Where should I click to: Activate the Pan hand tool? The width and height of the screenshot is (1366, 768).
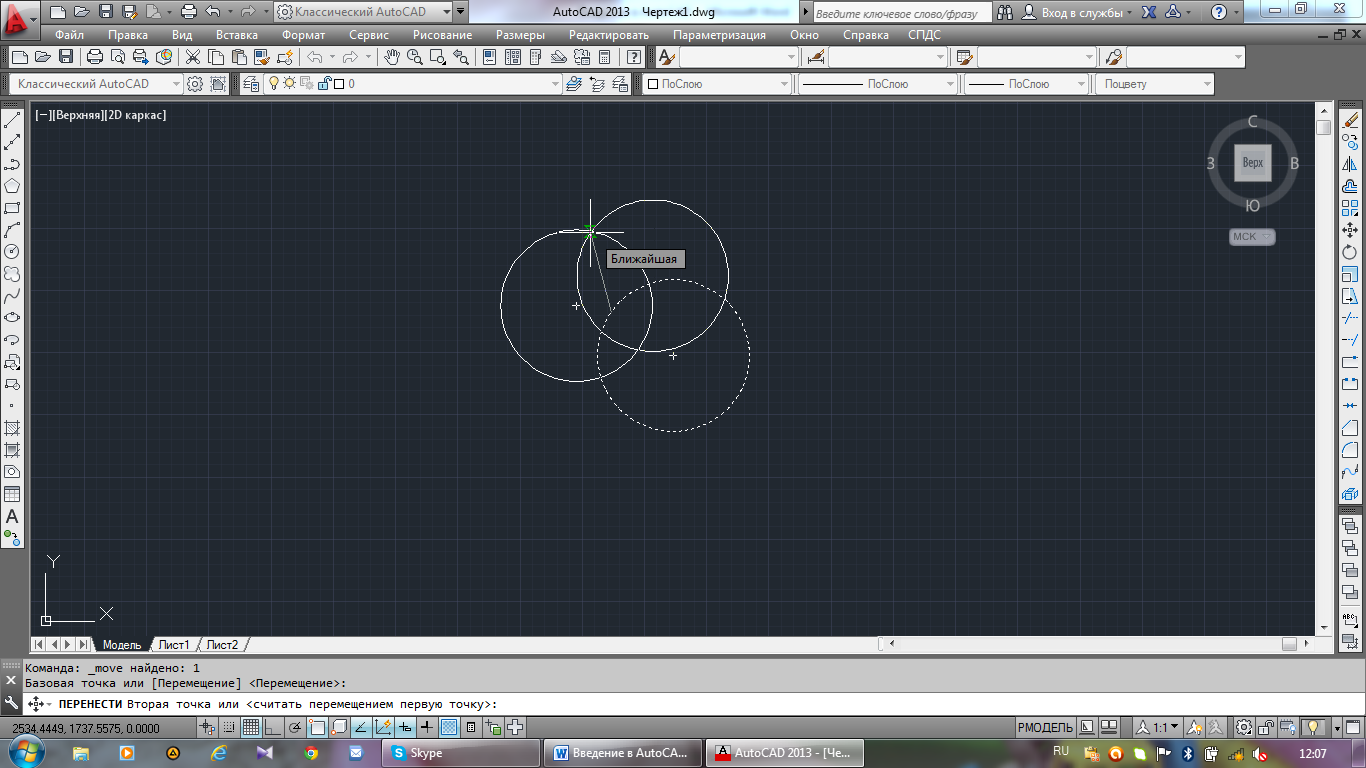pyautogui.click(x=393, y=57)
